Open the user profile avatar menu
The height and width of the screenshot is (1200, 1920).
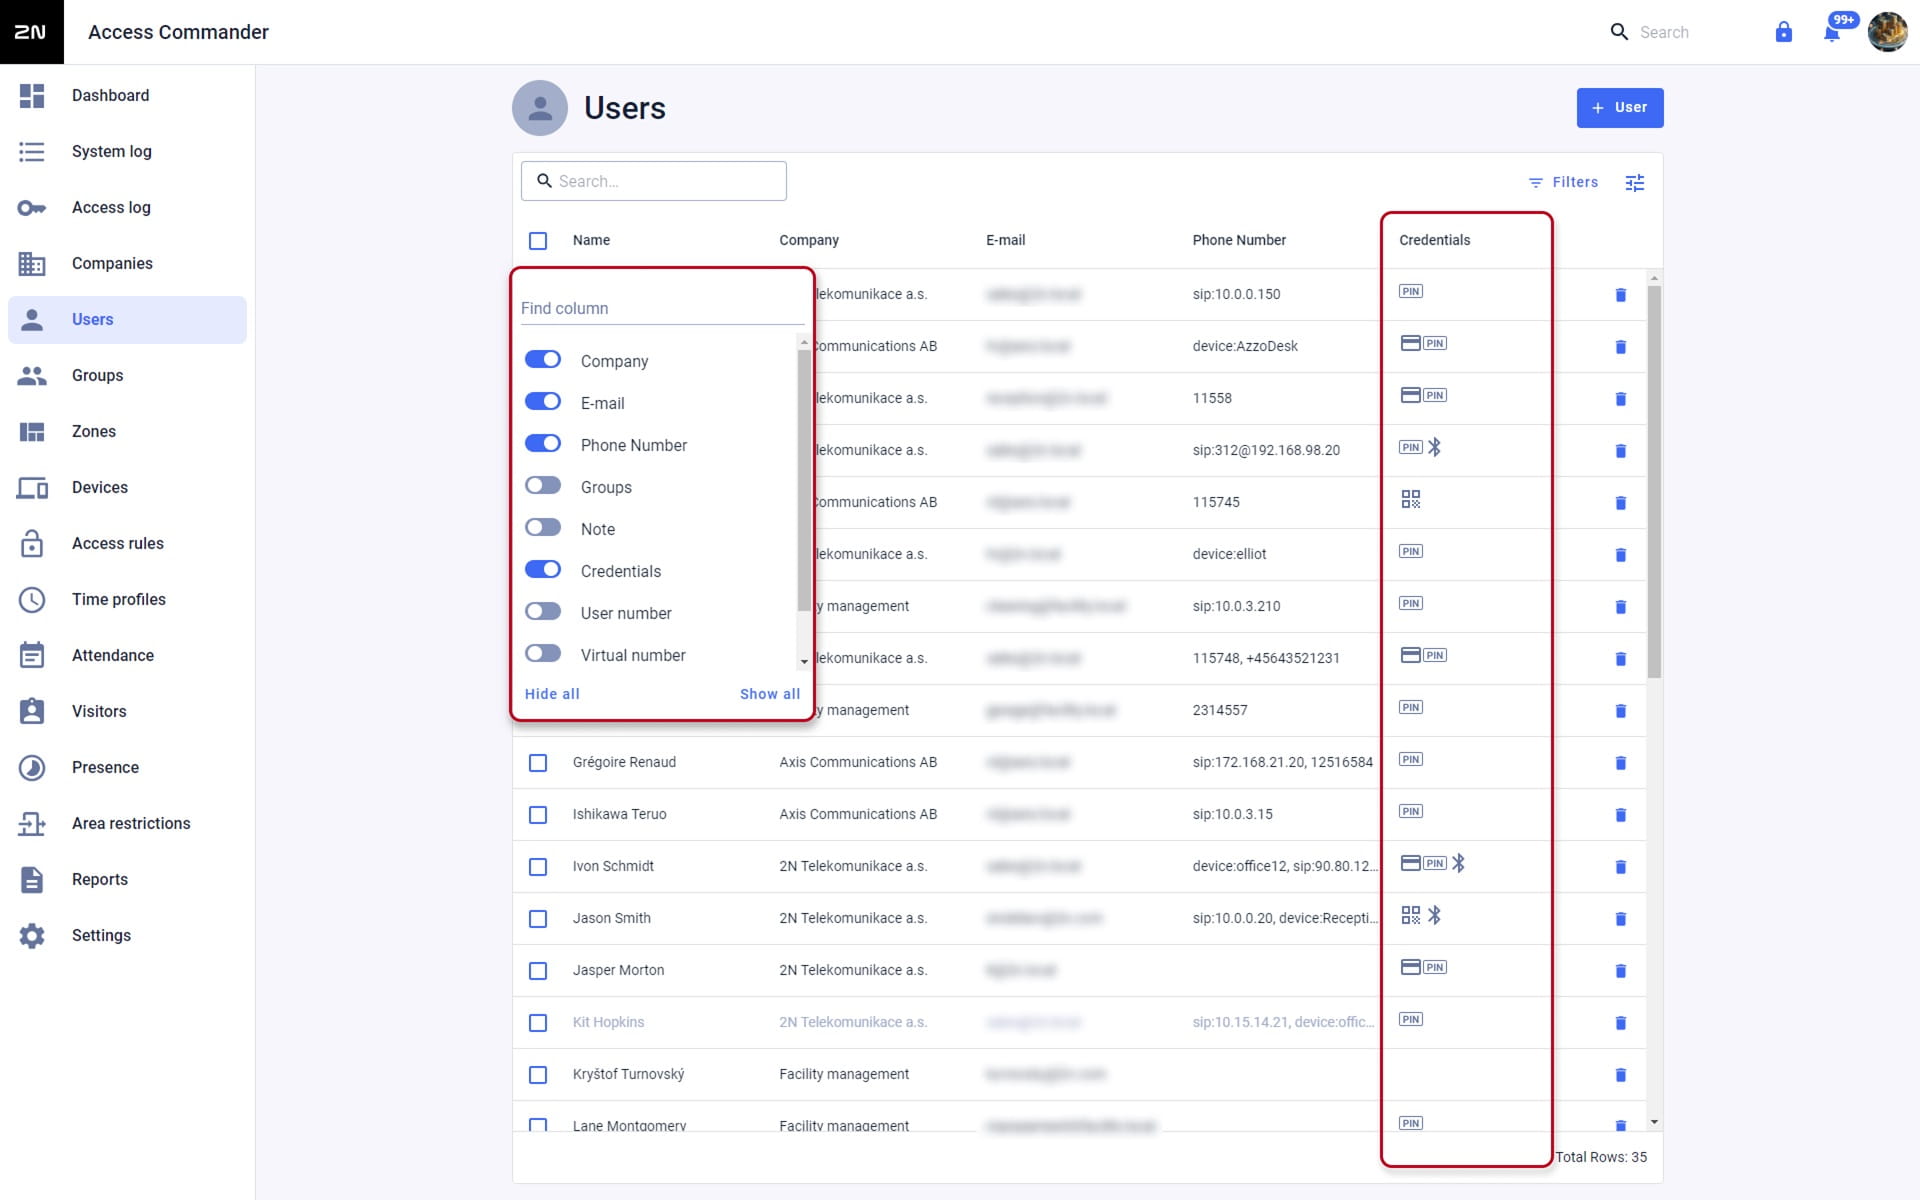point(1887,32)
